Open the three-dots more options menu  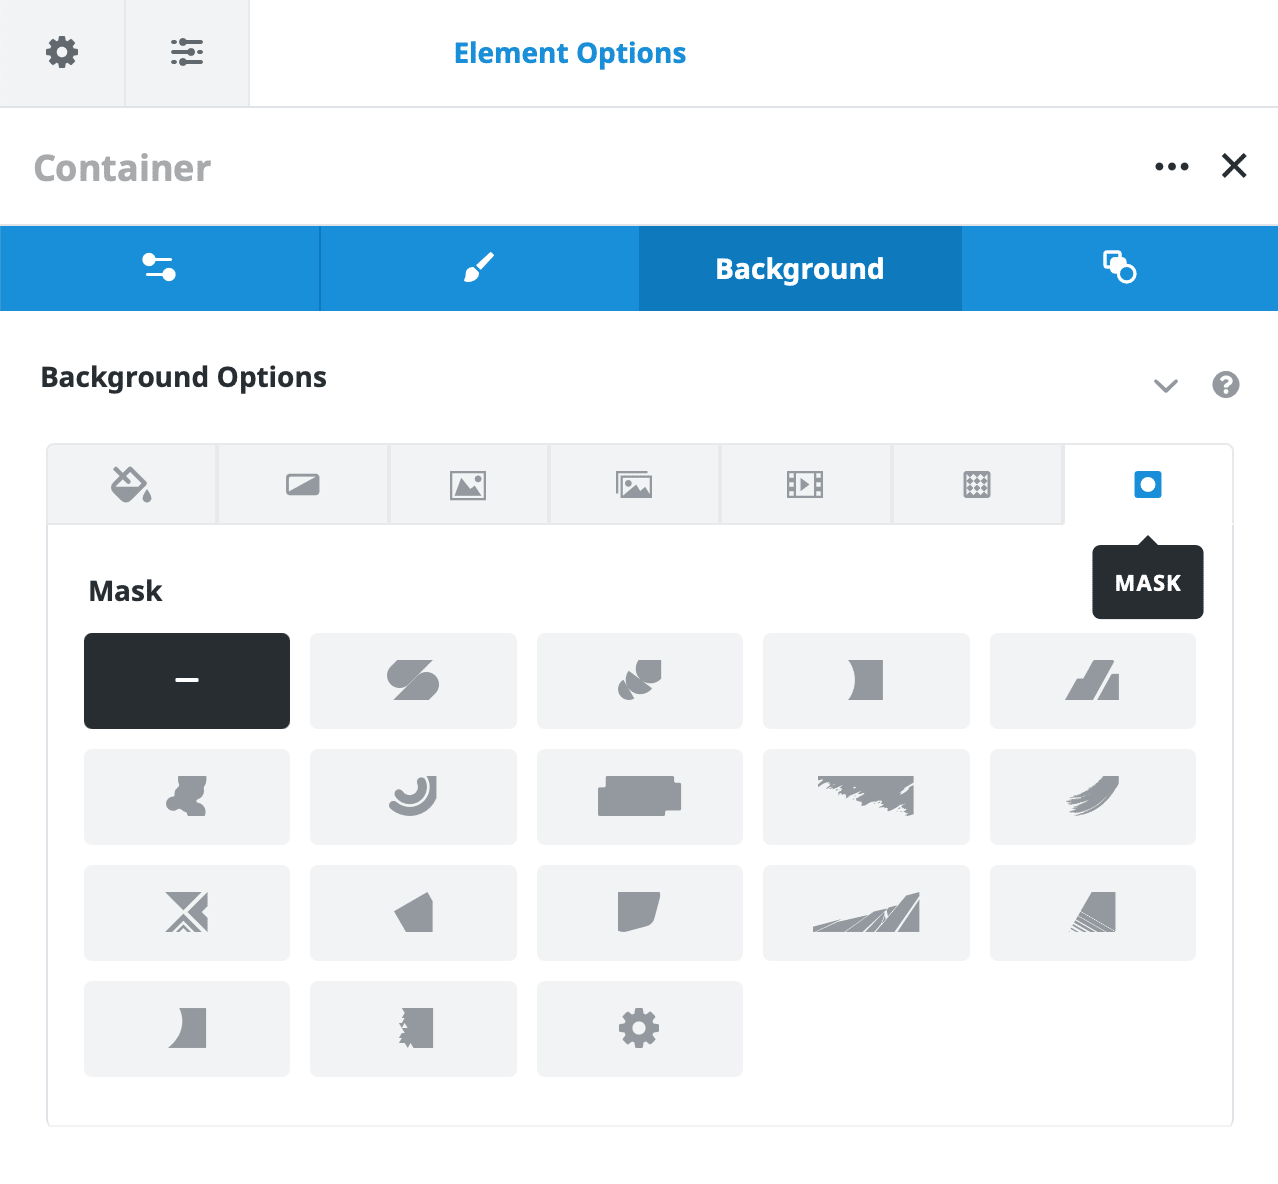pyautogui.click(x=1171, y=166)
